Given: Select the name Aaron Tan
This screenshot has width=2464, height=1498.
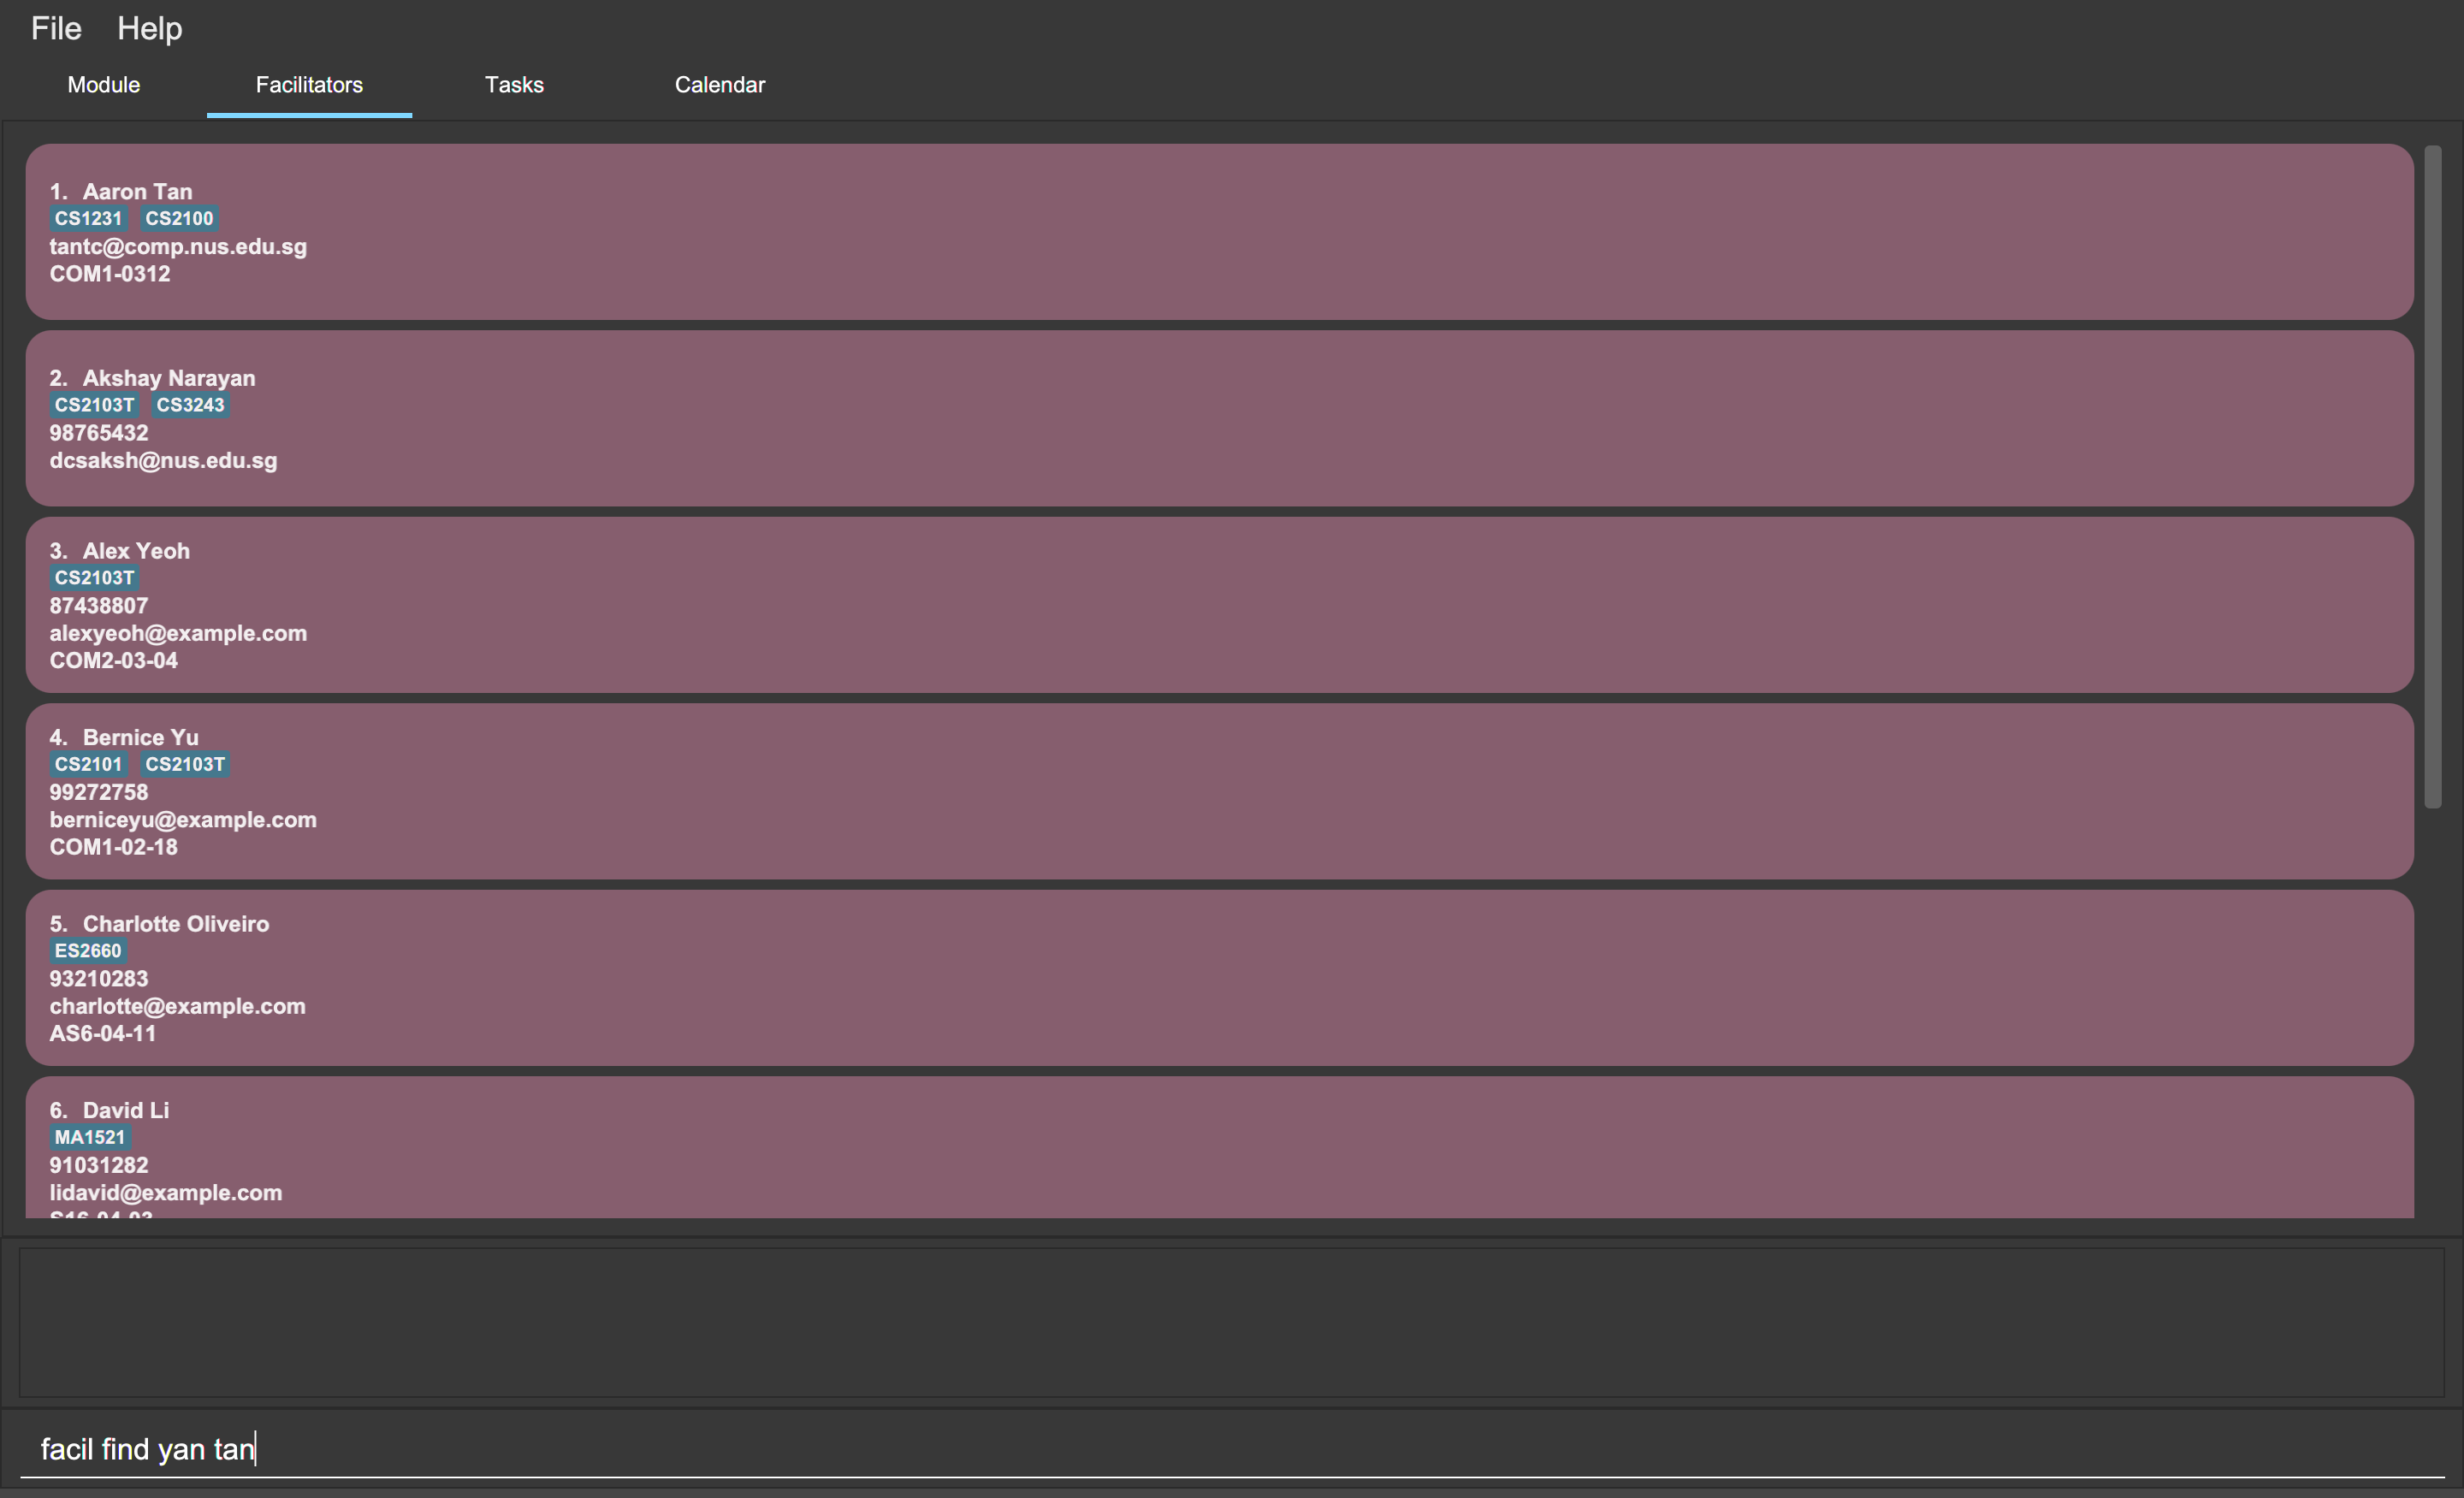Looking at the screenshot, I should pyautogui.click(x=137, y=191).
